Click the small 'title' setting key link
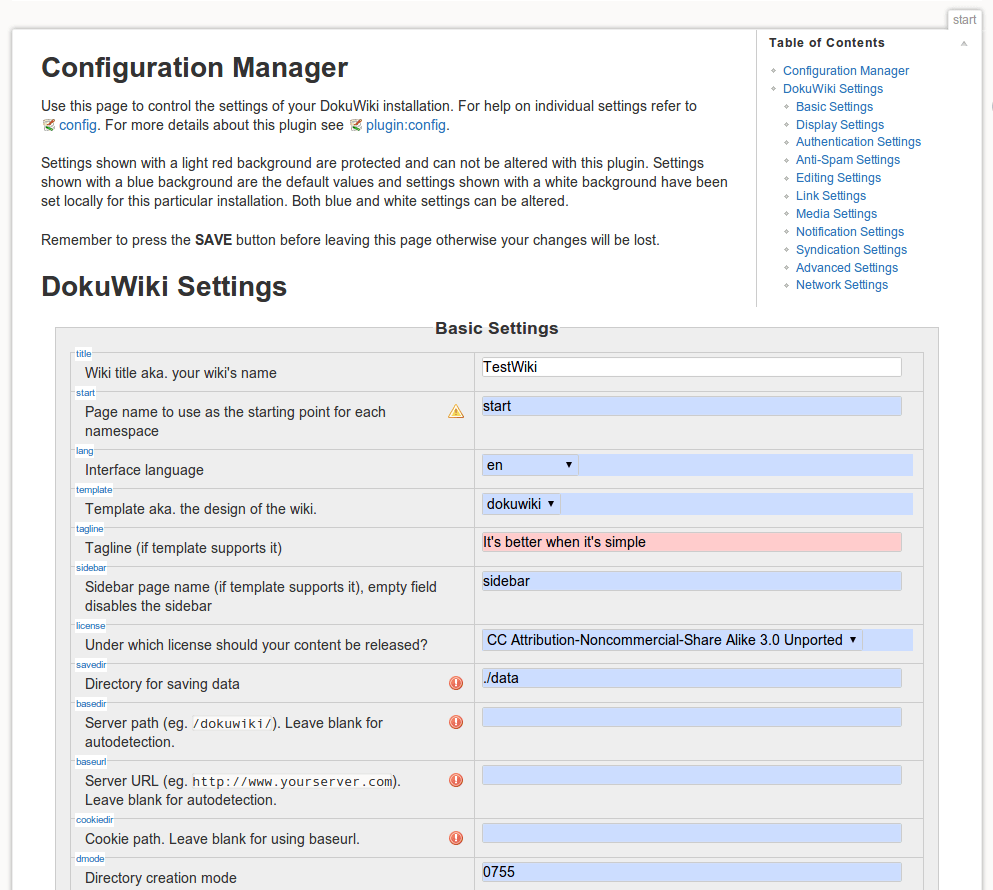The height and width of the screenshot is (890, 993). coord(84,353)
